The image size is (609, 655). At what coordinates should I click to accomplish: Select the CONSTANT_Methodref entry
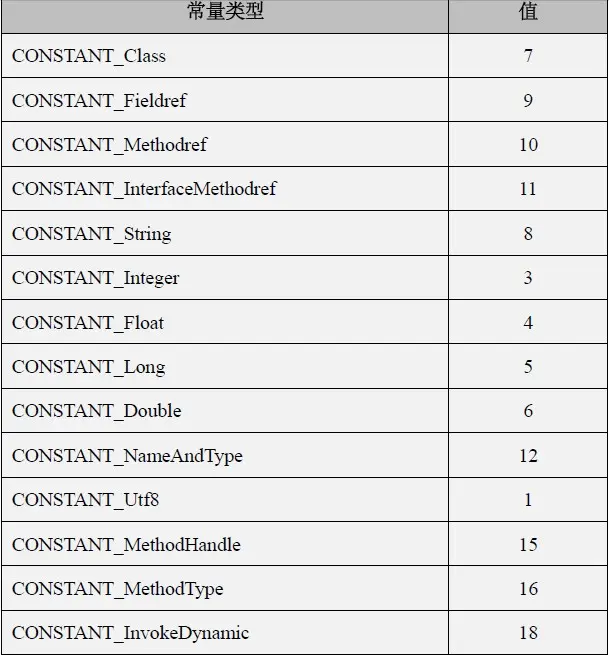click(109, 145)
